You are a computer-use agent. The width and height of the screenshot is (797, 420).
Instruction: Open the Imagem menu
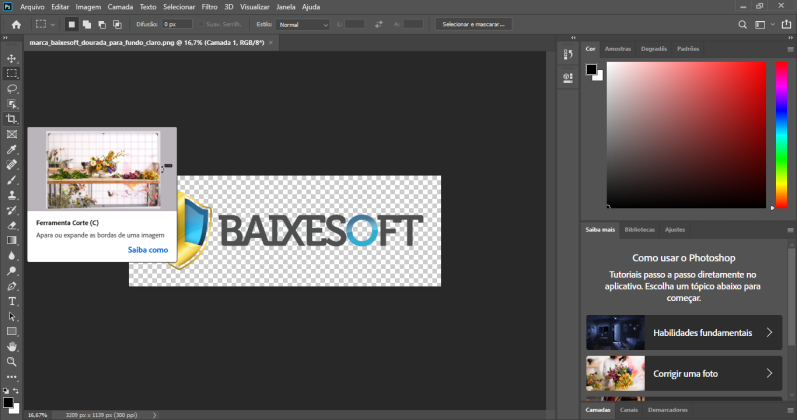(x=88, y=7)
